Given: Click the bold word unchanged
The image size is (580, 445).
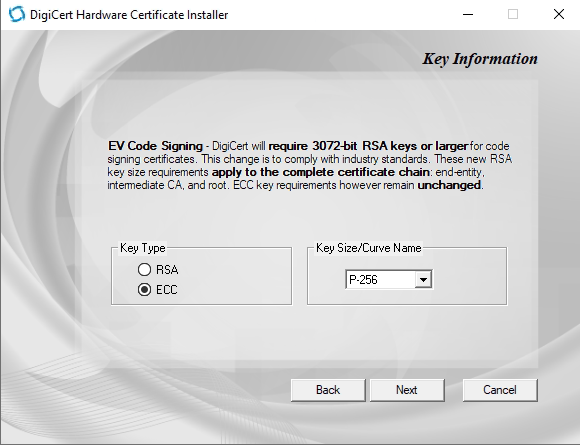Looking at the screenshot, I should (449, 185).
